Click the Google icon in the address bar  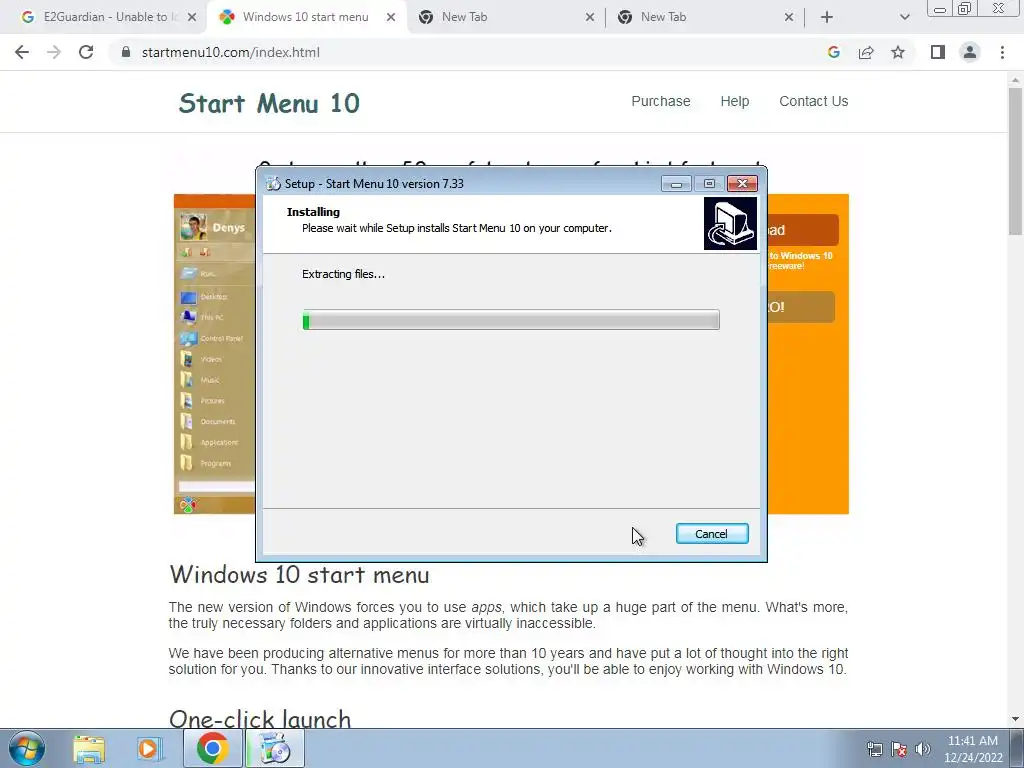pos(834,52)
